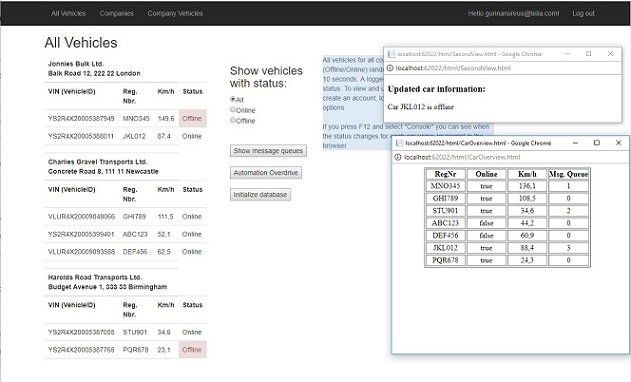Click the SecondView window address bar URL
Screen dimensions: 631x382
coord(453,68)
